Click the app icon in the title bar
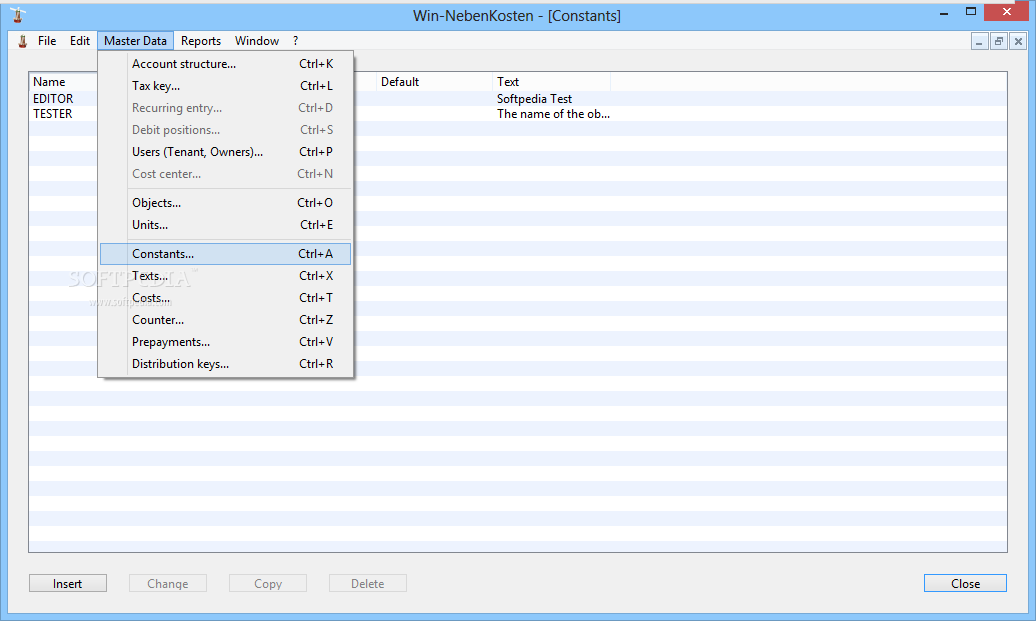The width and height of the screenshot is (1036, 621). [x=18, y=15]
